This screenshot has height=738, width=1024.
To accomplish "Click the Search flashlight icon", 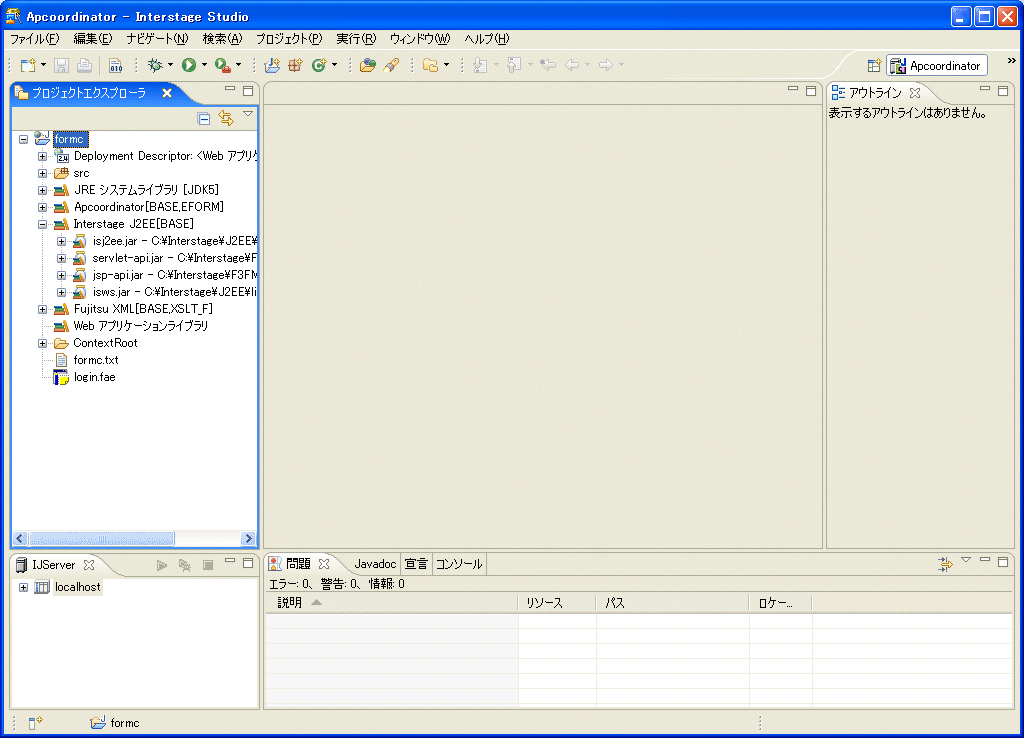I will coord(391,65).
